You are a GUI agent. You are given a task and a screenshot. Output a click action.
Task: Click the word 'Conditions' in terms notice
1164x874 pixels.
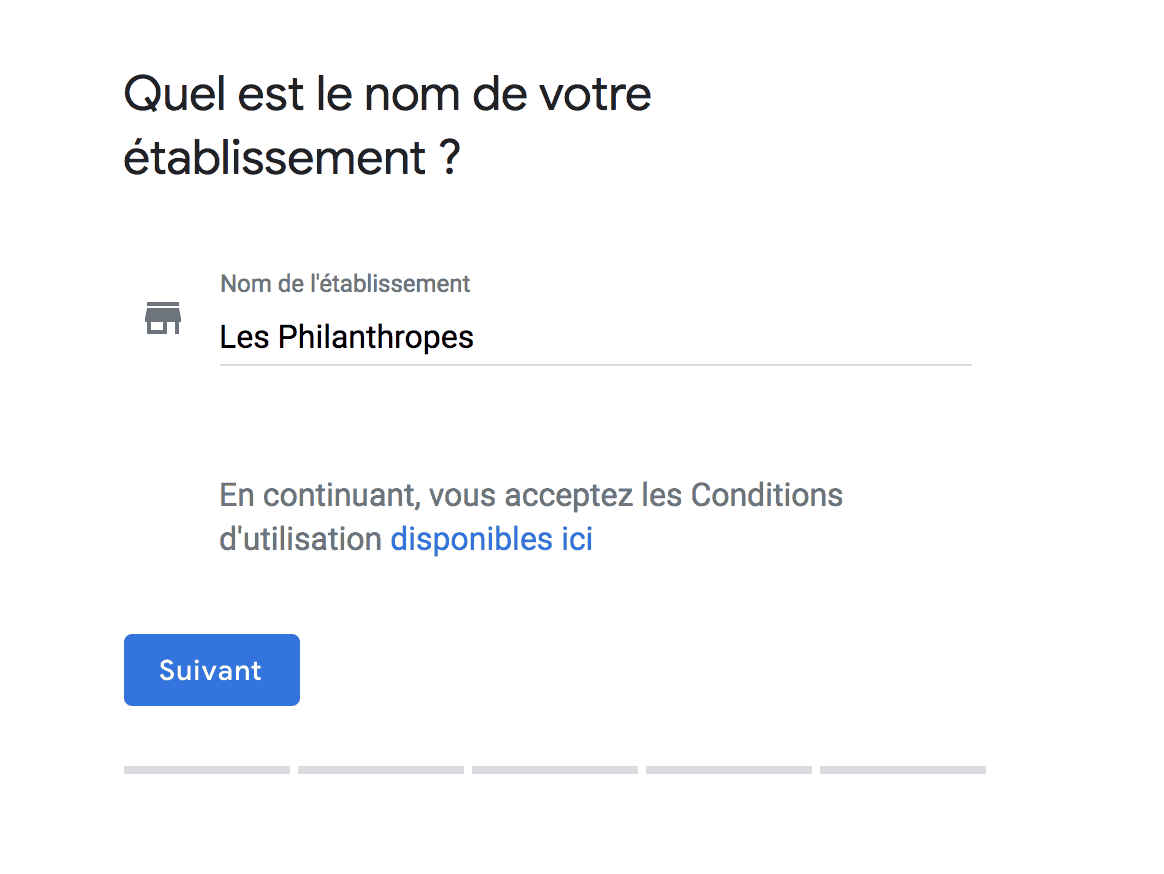pyautogui.click(x=767, y=495)
